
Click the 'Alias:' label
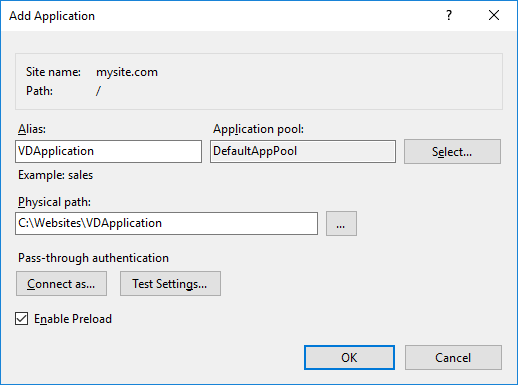point(32,129)
